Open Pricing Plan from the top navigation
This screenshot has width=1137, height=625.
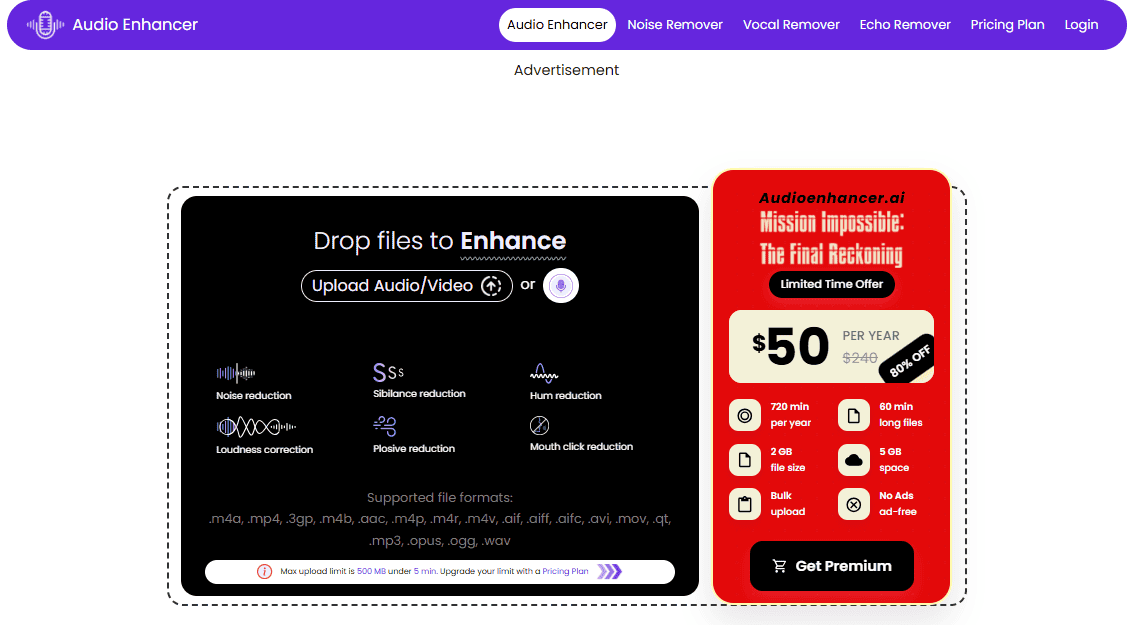[x=1007, y=25]
